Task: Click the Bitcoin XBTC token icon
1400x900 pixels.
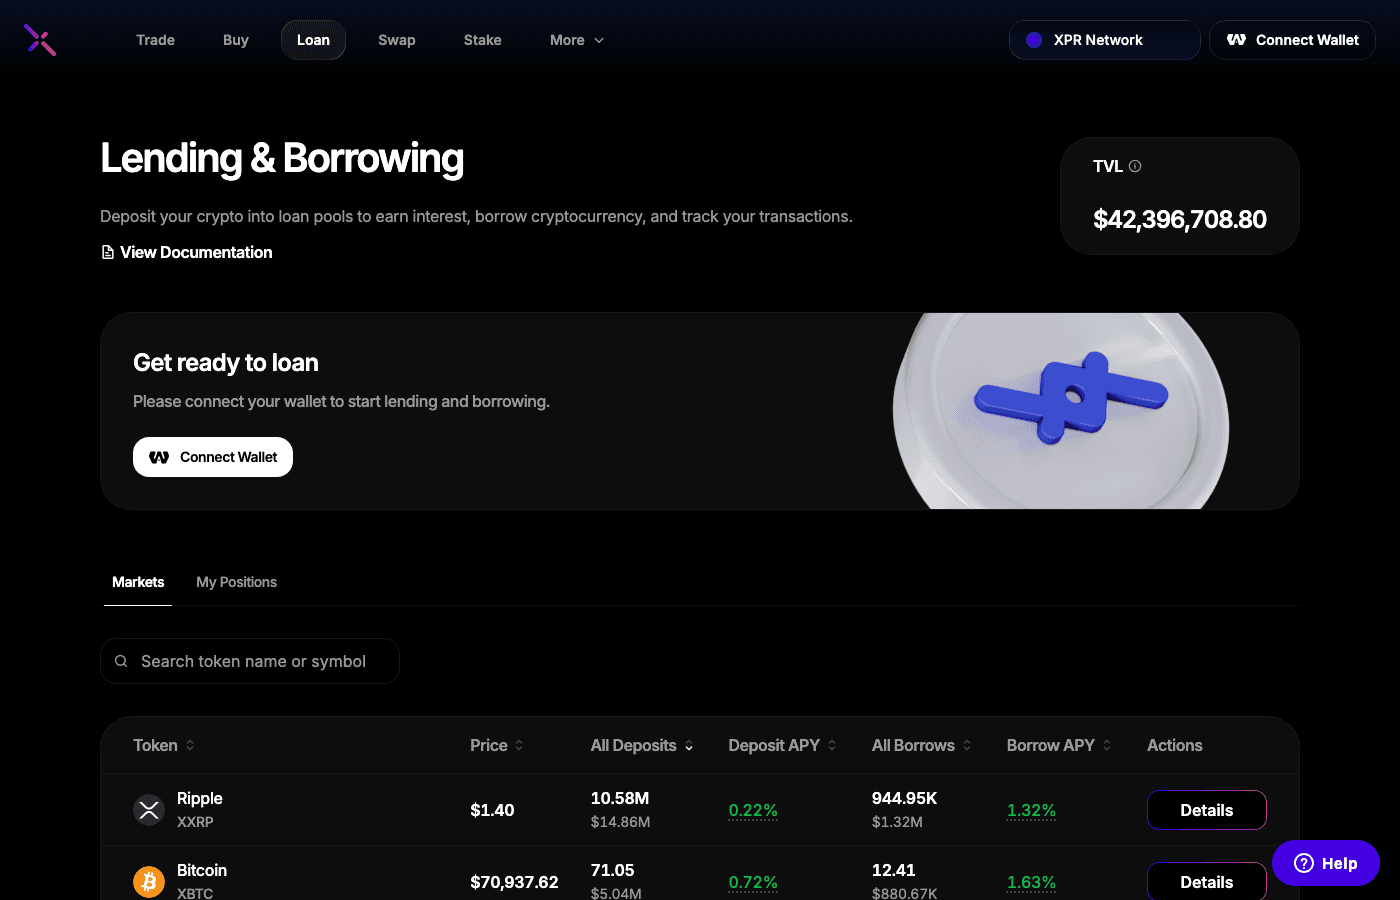Action: 149,882
